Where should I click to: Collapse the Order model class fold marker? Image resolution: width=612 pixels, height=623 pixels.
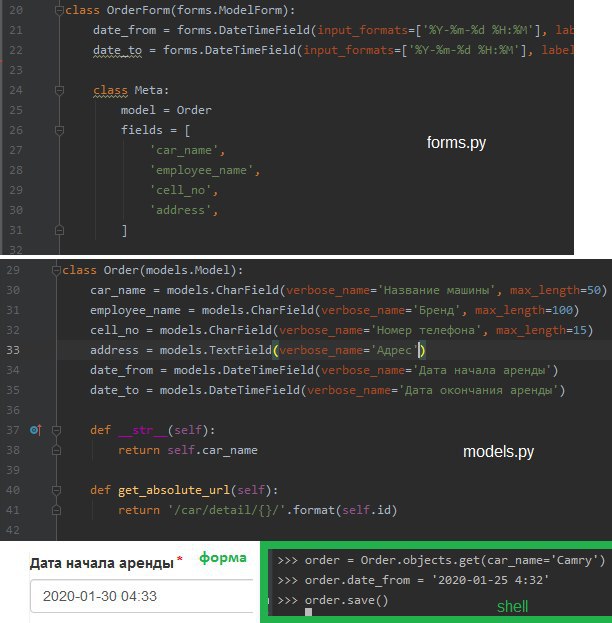(x=56, y=270)
